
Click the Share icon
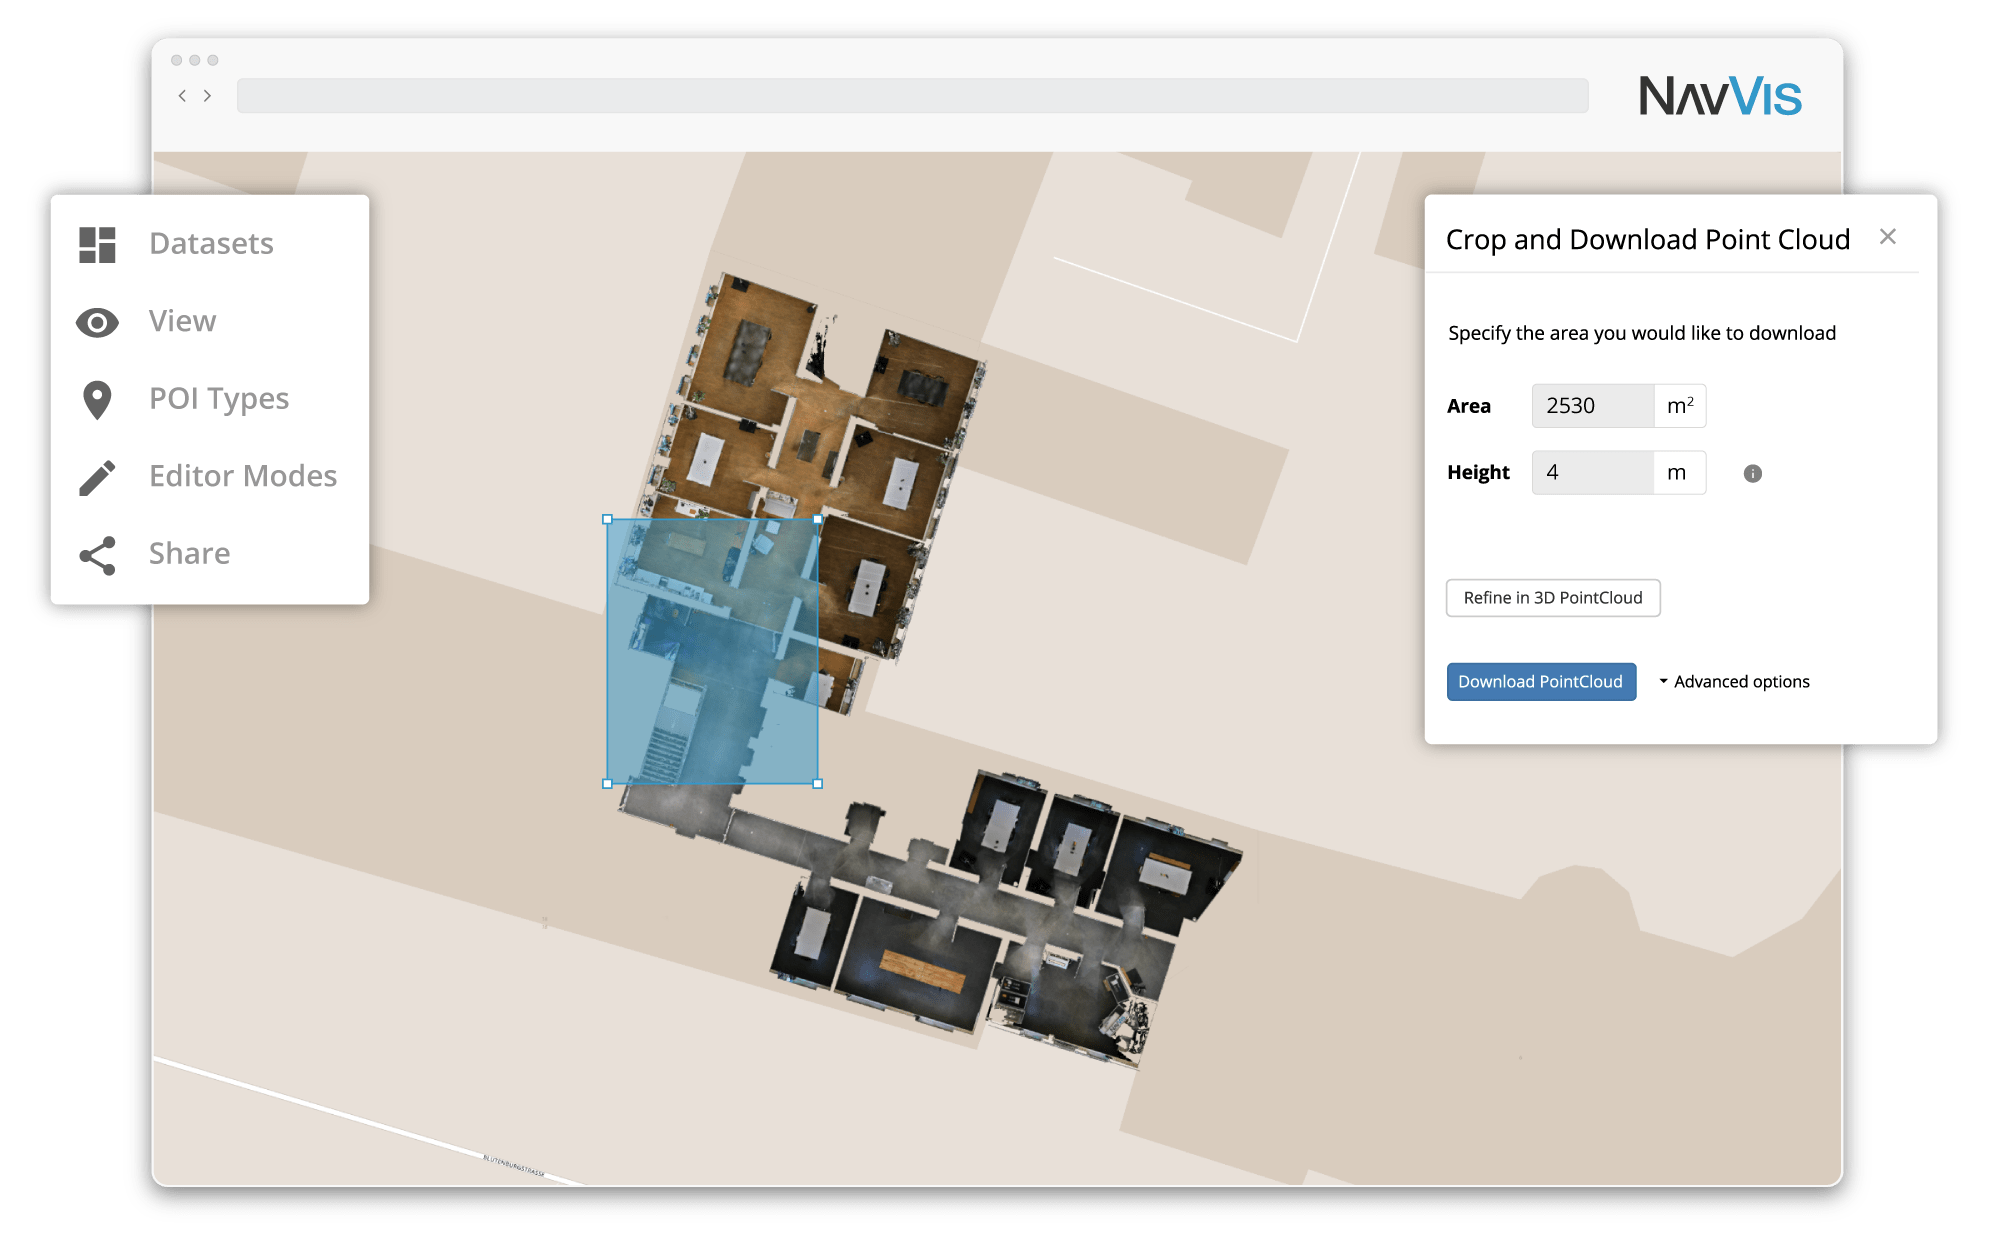97,555
